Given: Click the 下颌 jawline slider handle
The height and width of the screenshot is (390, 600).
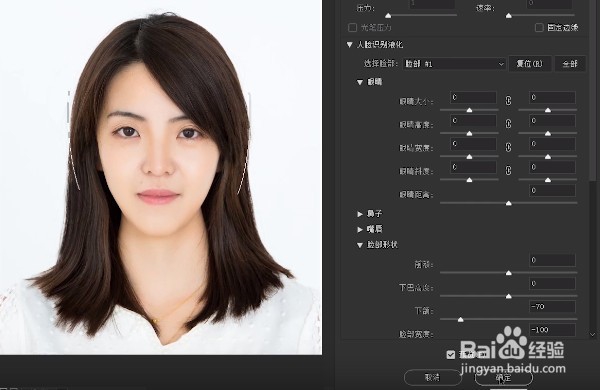Looking at the screenshot, I should (460, 320).
